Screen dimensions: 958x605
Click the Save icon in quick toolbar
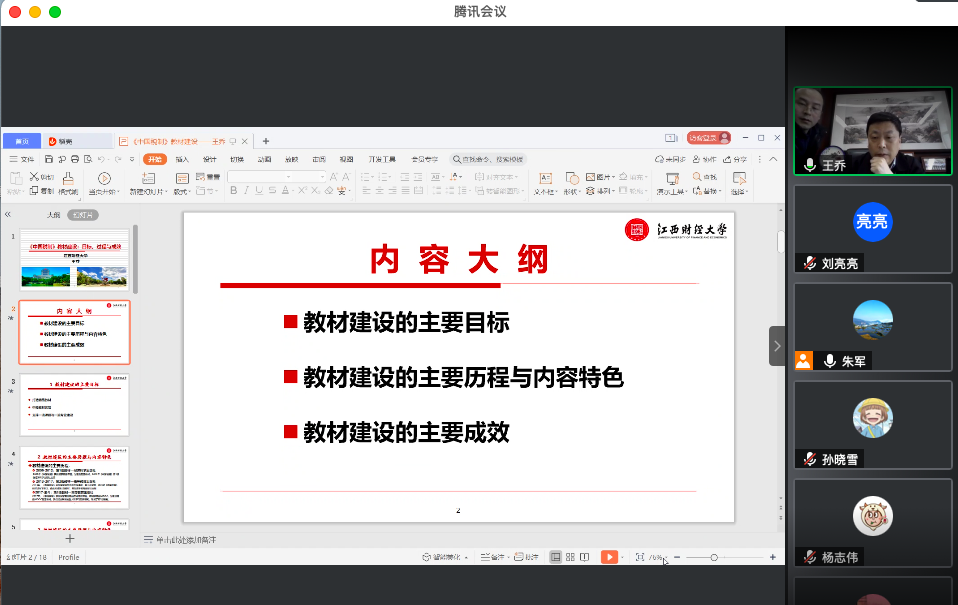pyautogui.click(x=49, y=159)
